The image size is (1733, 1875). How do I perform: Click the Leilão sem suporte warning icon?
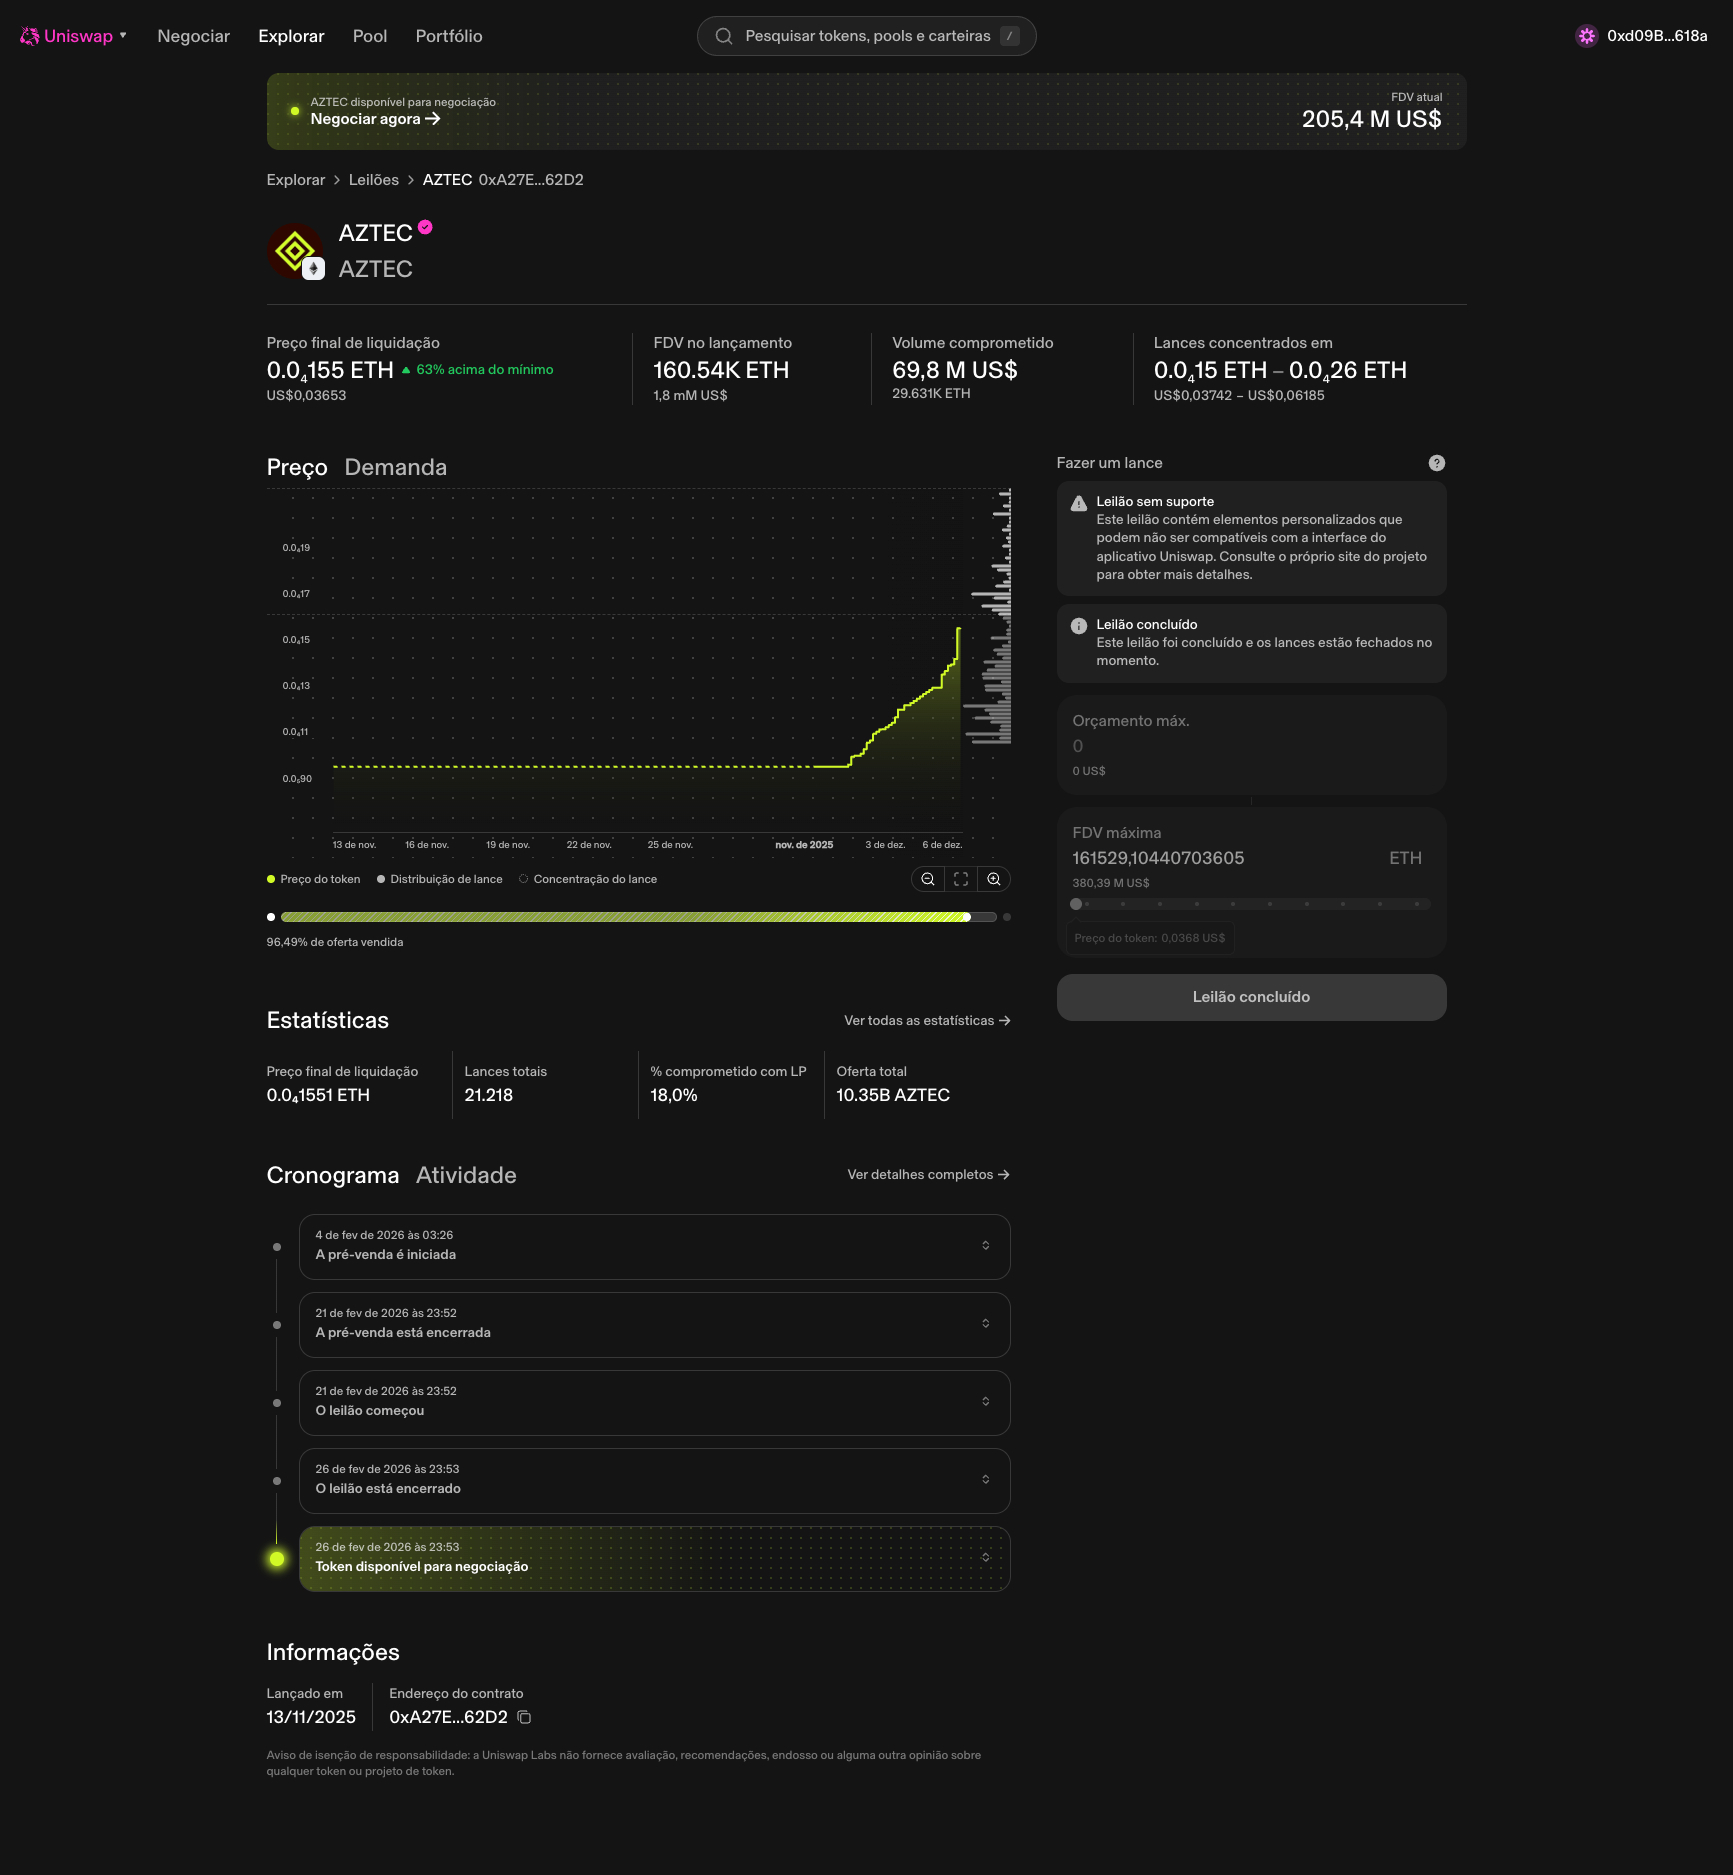pos(1079,504)
